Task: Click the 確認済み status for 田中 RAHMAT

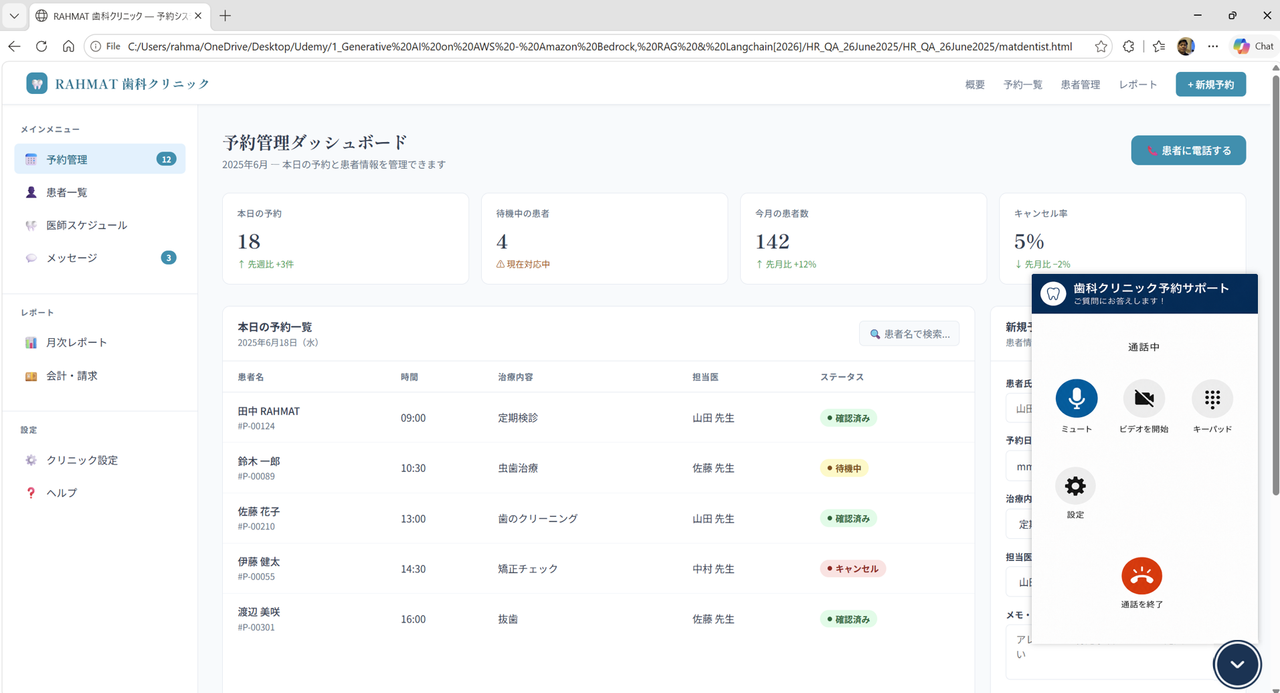Action: pyautogui.click(x=848, y=418)
